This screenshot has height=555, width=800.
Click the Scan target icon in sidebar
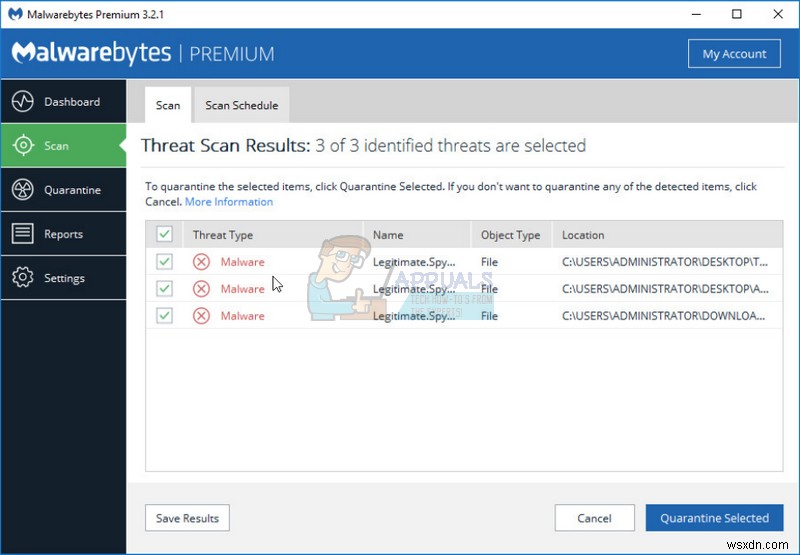(x=23, y=145)
